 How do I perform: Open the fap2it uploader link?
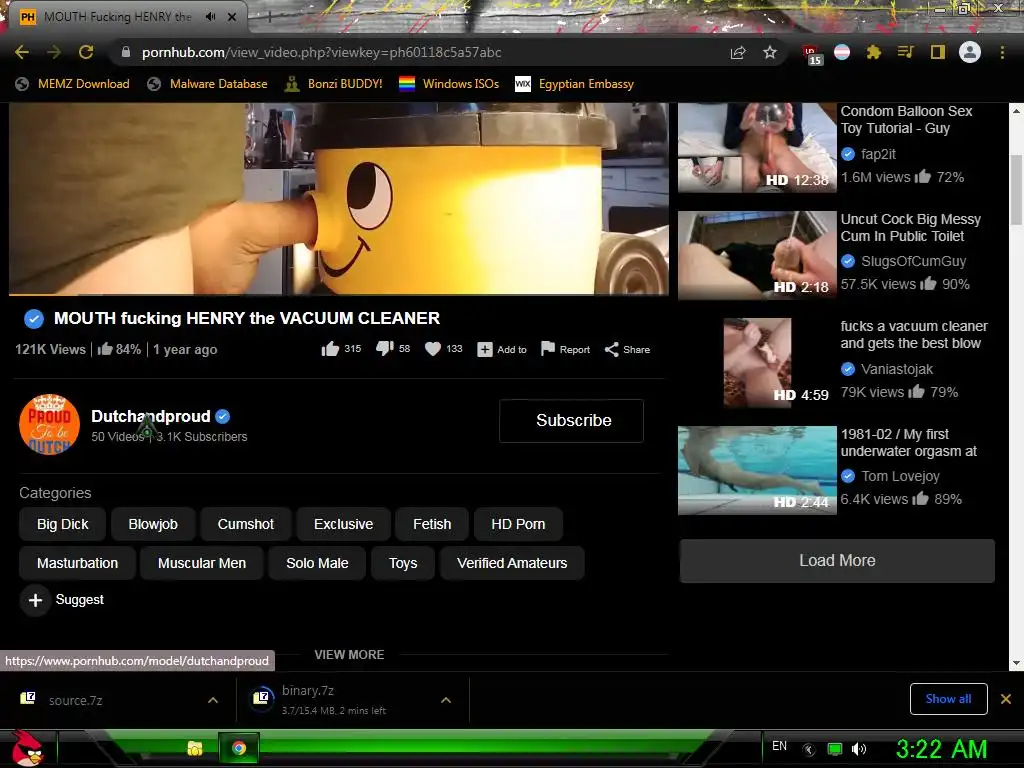tap(878, 154)
